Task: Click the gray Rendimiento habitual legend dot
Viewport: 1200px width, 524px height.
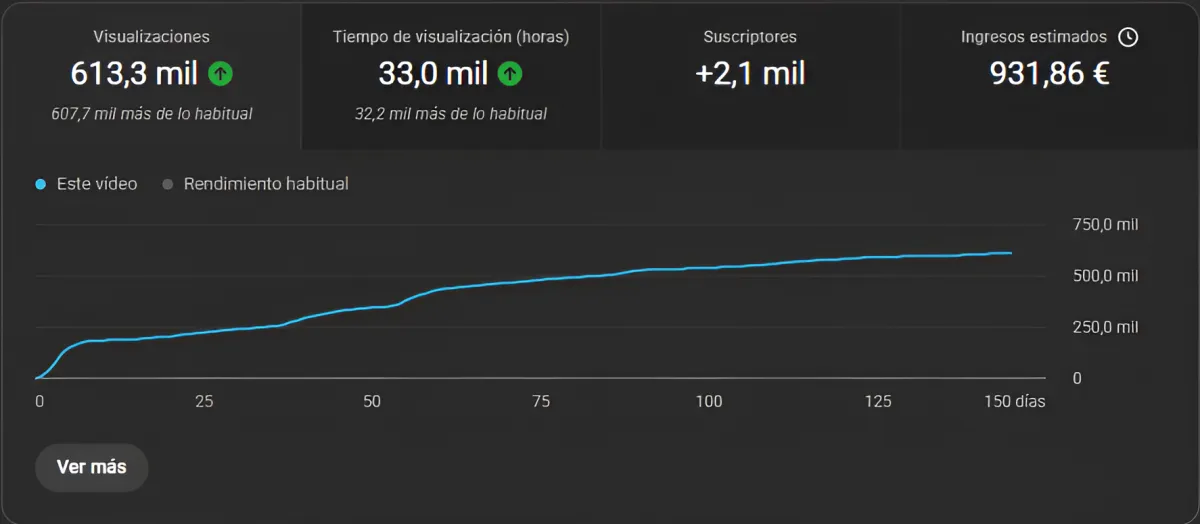Action: pyautogui.click(x=168, y=184)
